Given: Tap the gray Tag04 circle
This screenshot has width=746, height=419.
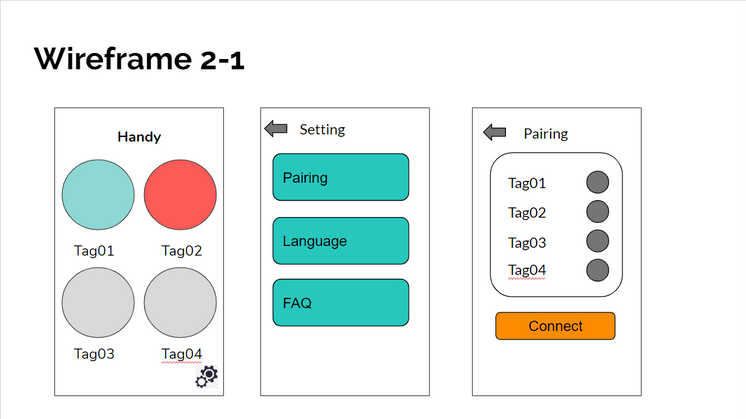Looking at the screenshot, I should [x=180, y=303].
